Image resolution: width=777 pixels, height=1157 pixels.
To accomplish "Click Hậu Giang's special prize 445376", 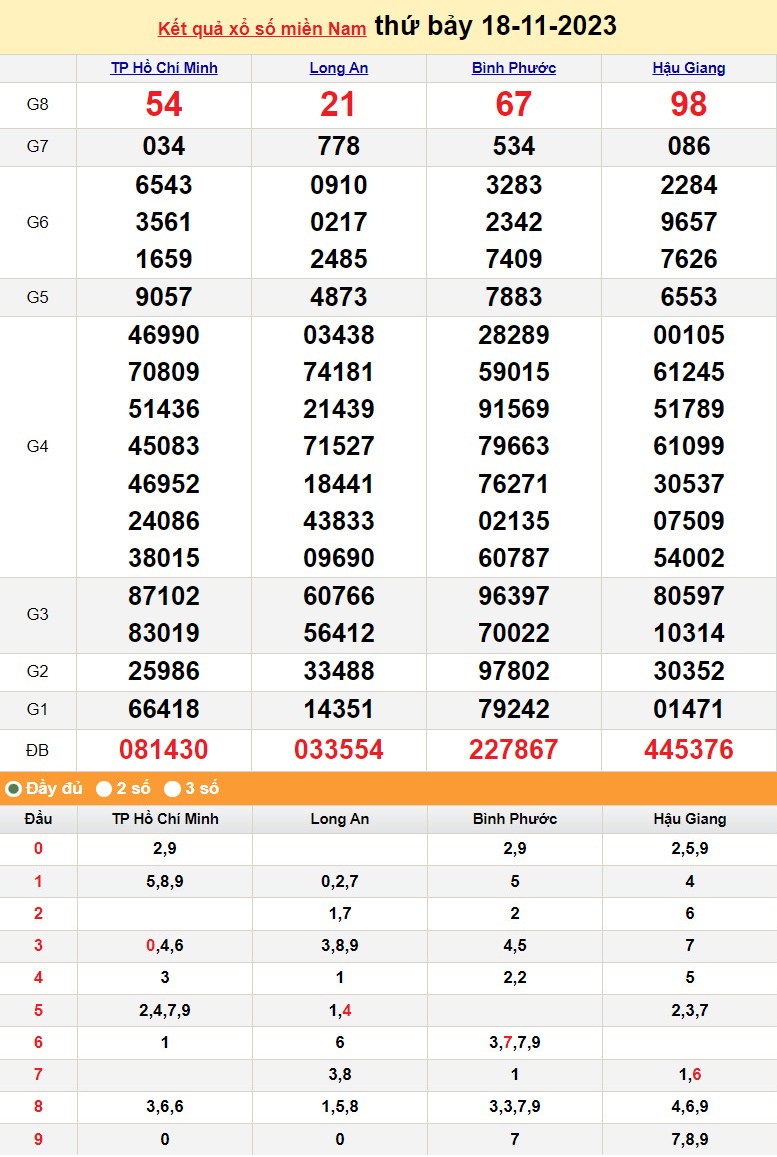I will point(689,750).
